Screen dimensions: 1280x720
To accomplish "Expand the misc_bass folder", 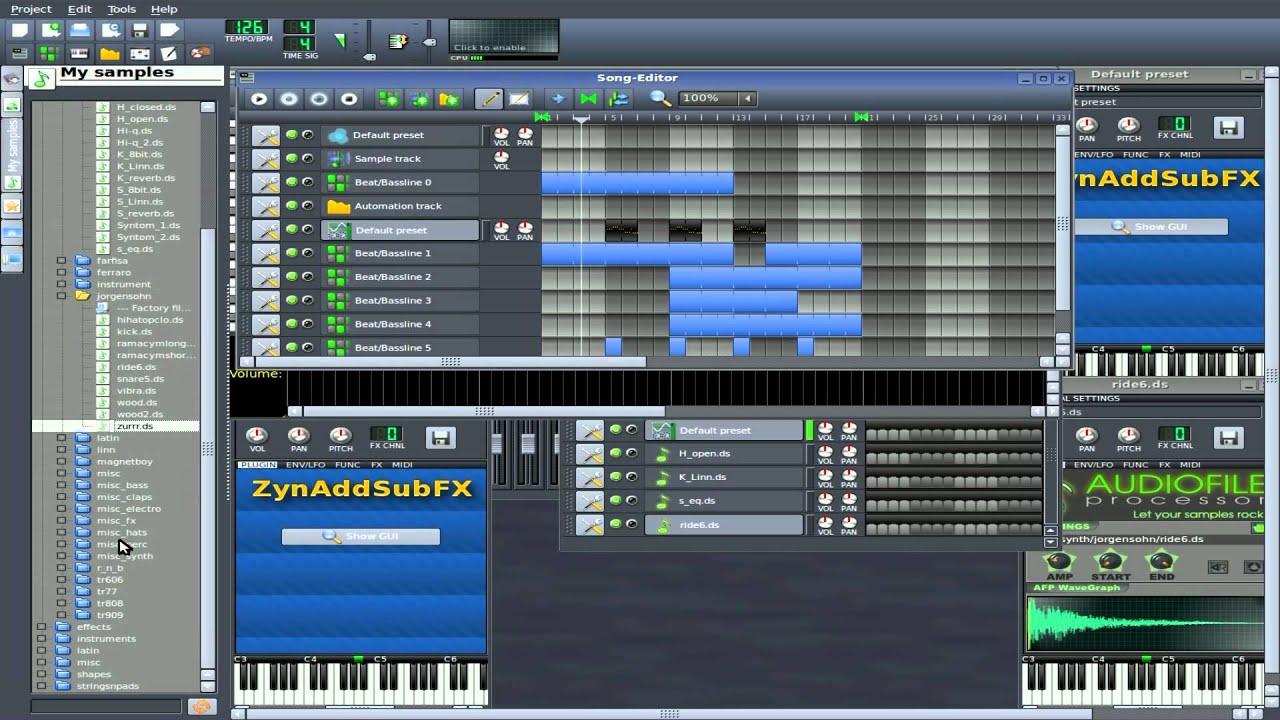I will [x=62, y=485].
